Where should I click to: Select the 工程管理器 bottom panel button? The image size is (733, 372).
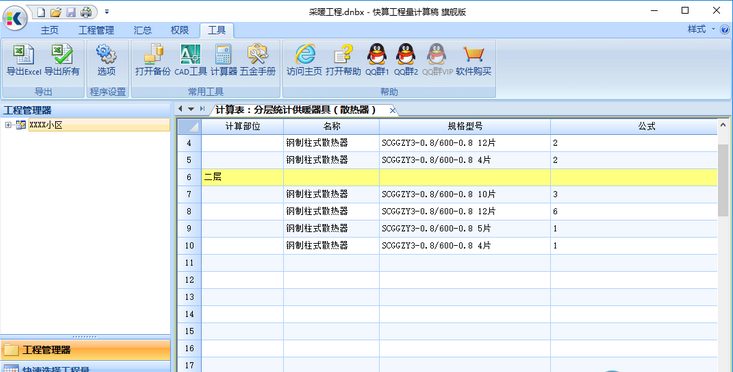click(x=85, y=350)
